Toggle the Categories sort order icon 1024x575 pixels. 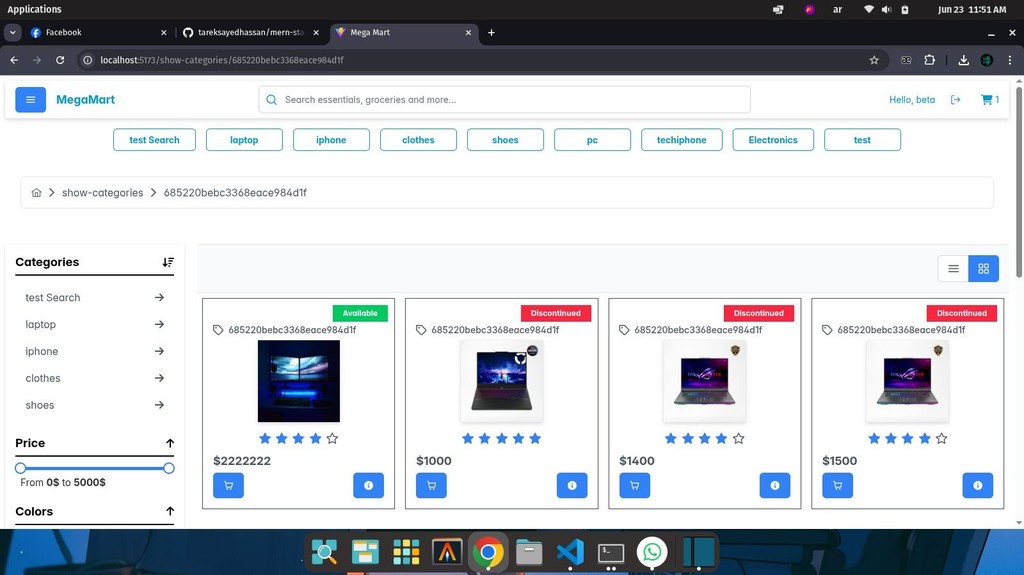click(168, 262)
